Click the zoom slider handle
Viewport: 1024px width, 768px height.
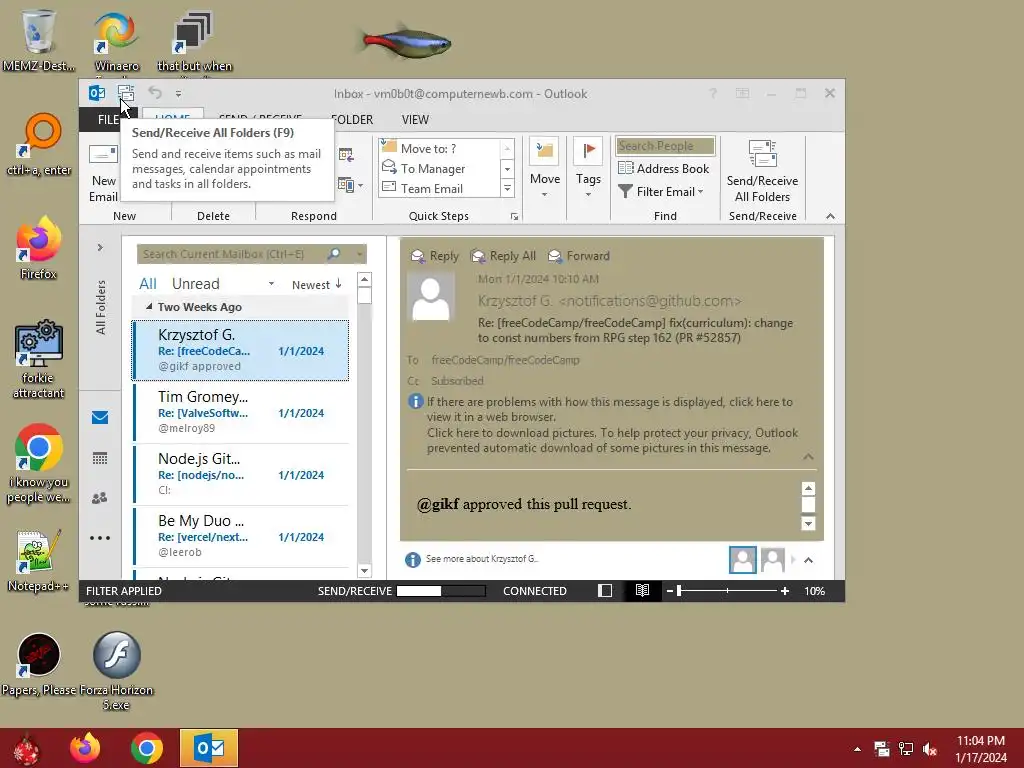tap(679, 591)
